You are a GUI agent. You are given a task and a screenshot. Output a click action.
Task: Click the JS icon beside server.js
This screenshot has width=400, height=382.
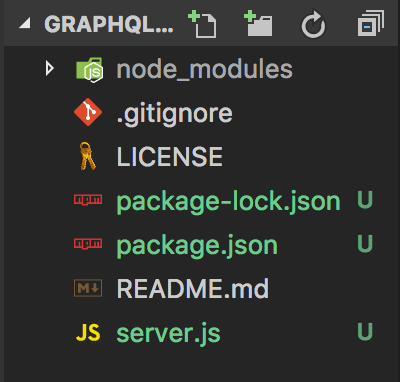point(88,332)
